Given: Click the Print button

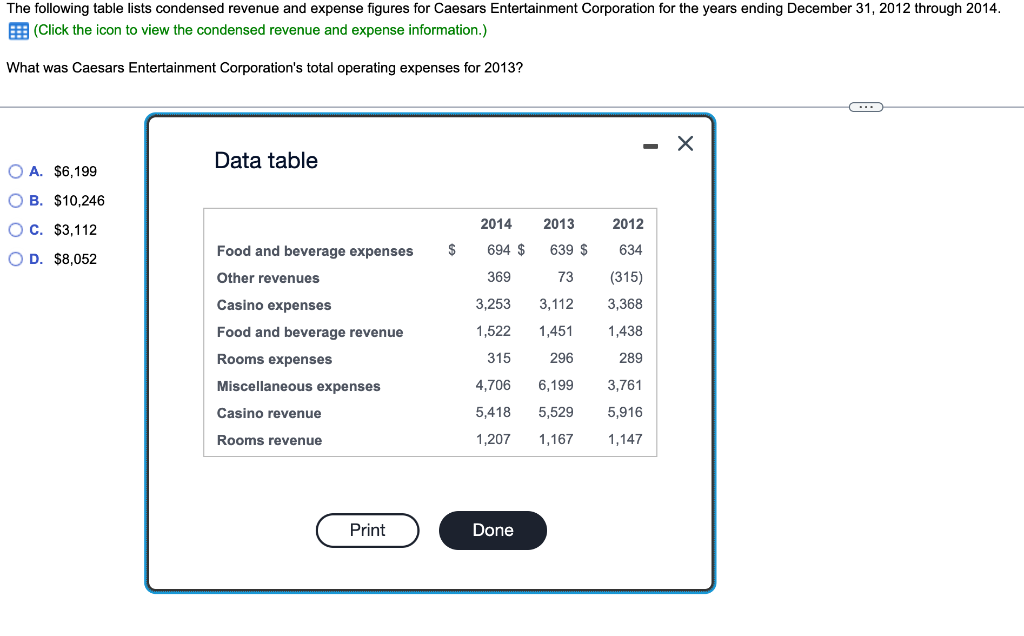Looking at the screenshot, I should [367, 530].
